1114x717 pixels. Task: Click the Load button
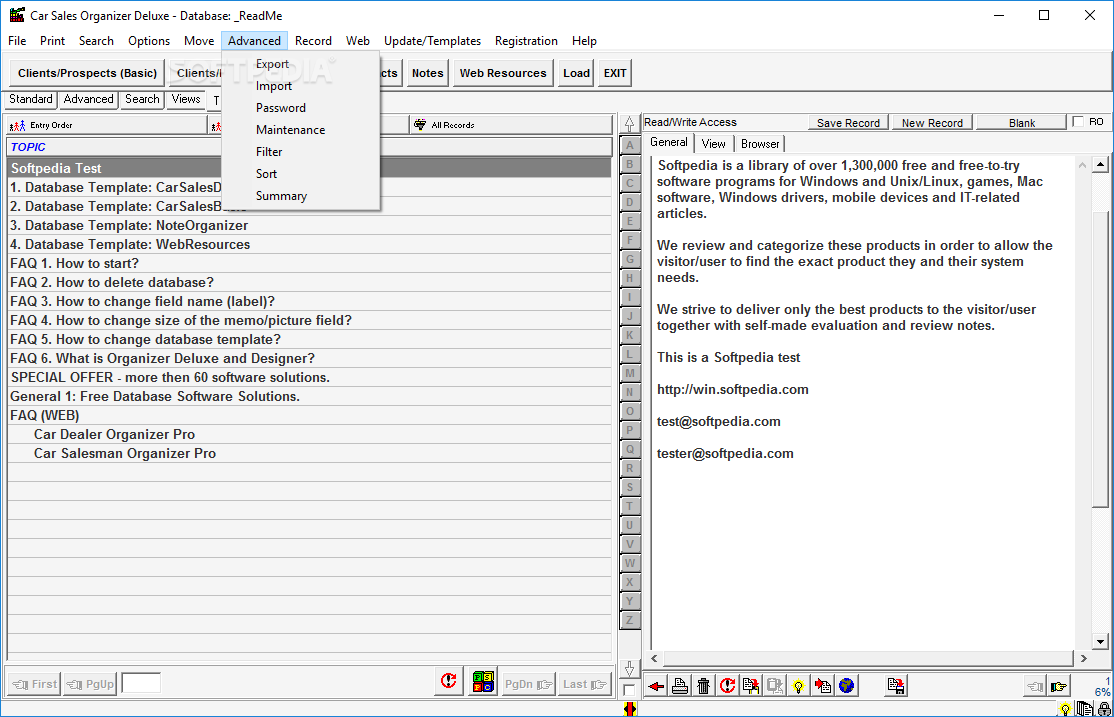(x=576, y=73)
